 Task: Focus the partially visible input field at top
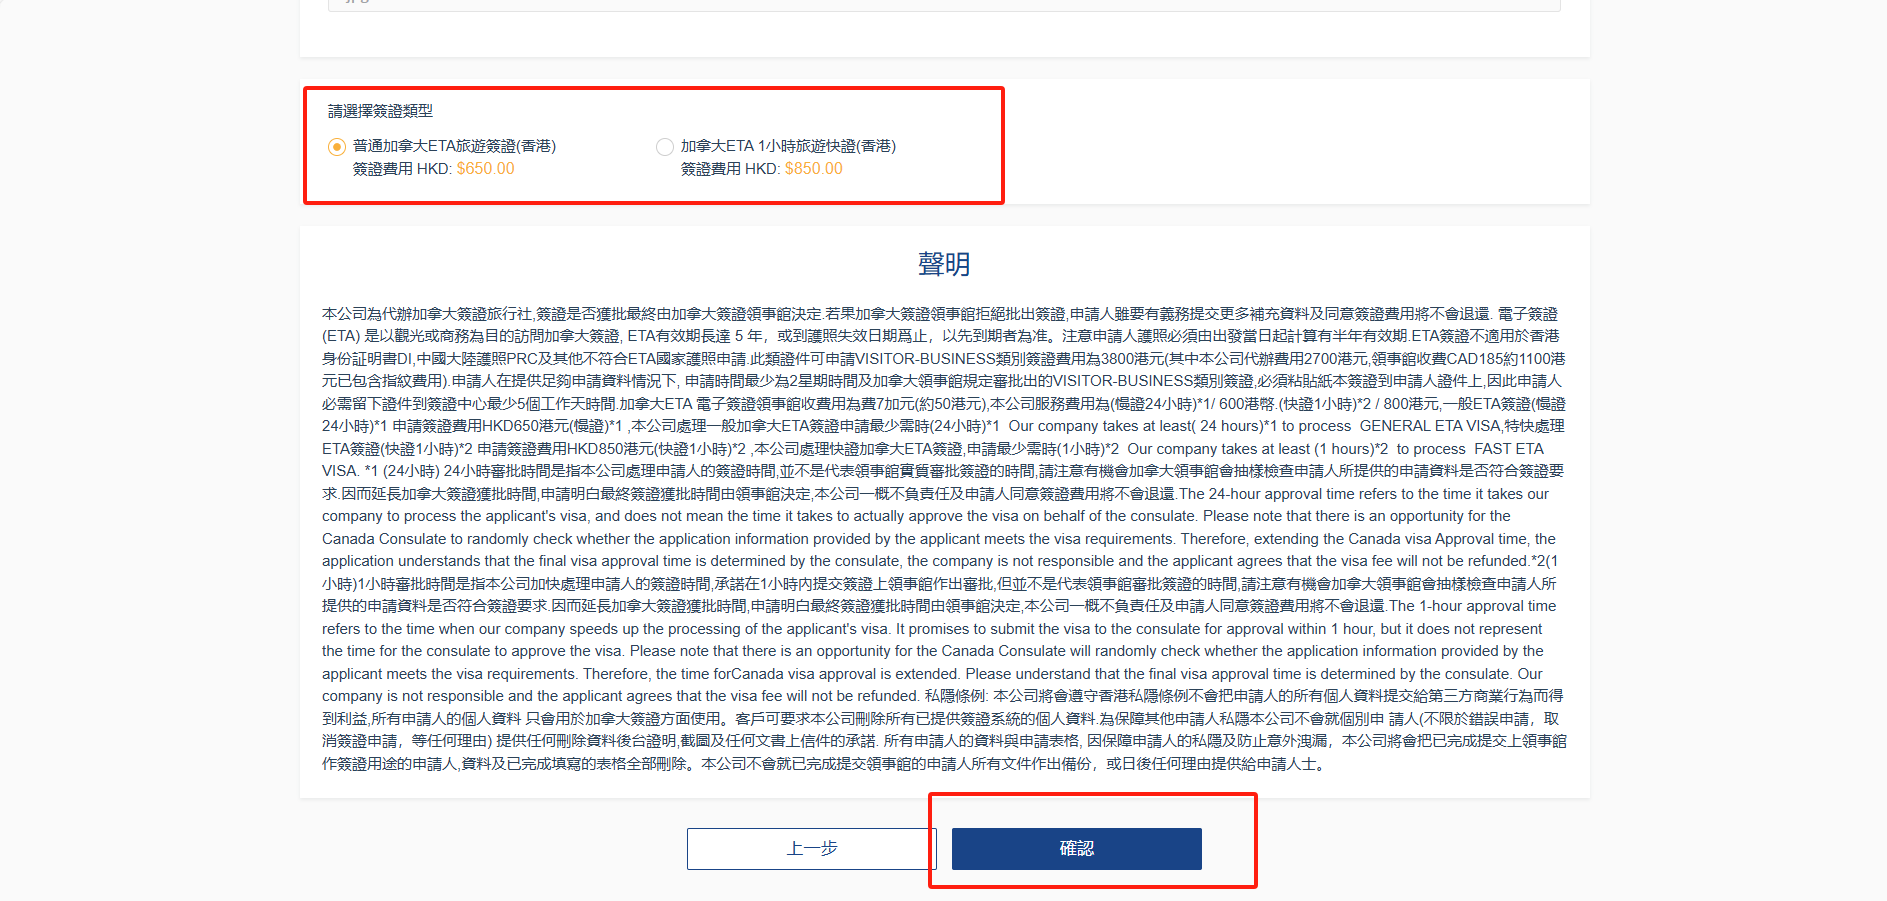point(943,5)
